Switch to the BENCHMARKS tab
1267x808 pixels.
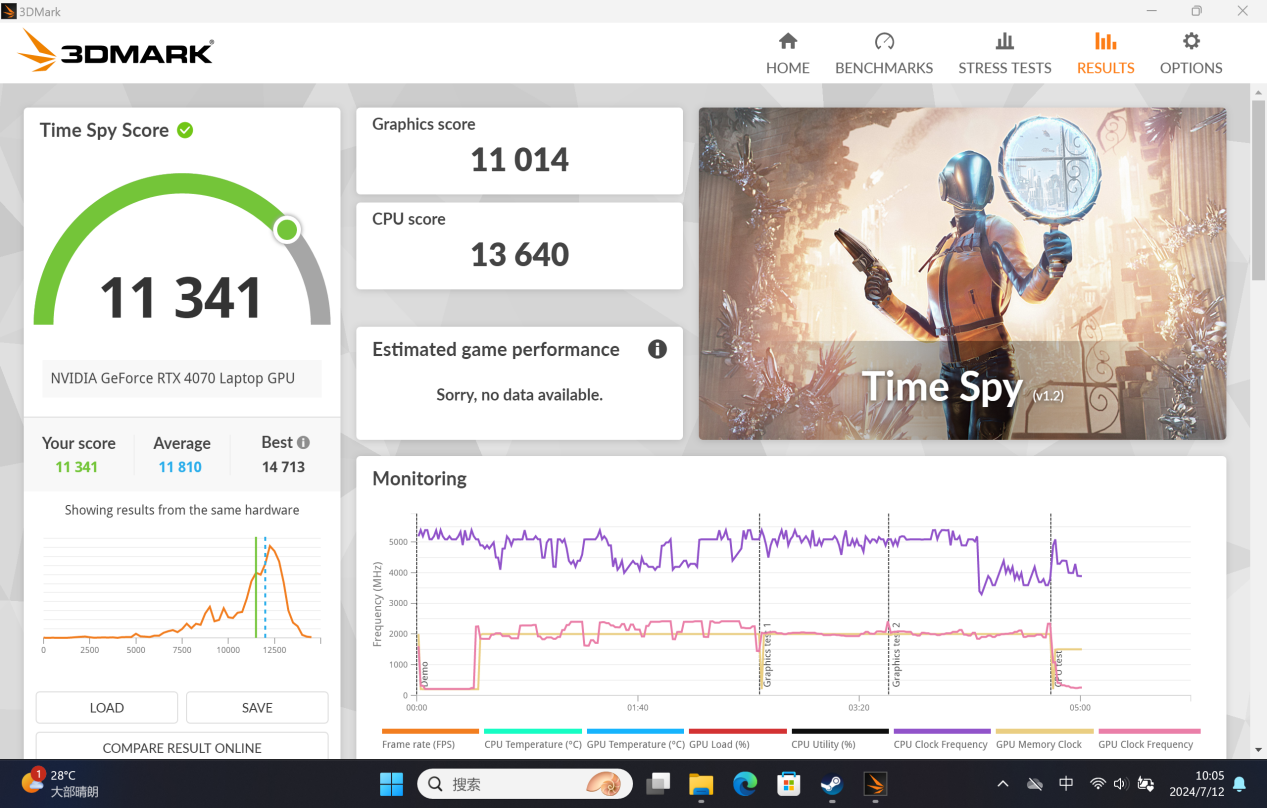point(884,53)
